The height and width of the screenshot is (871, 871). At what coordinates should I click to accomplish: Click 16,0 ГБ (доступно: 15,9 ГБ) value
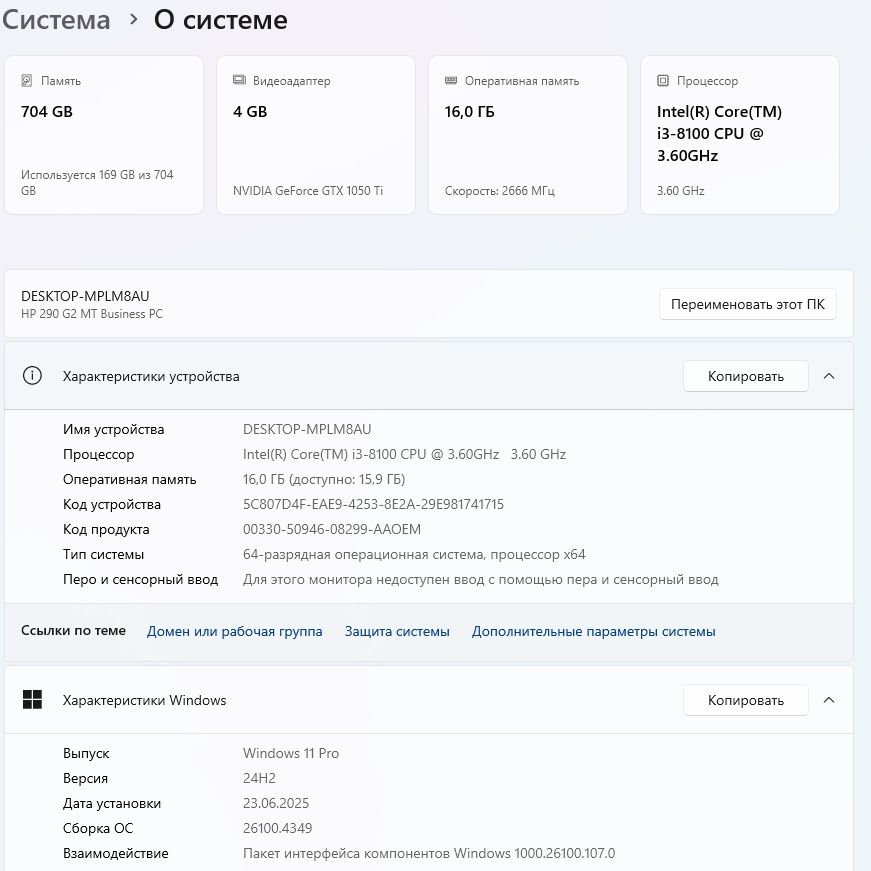pyautogui.click(x=324, y=479)
